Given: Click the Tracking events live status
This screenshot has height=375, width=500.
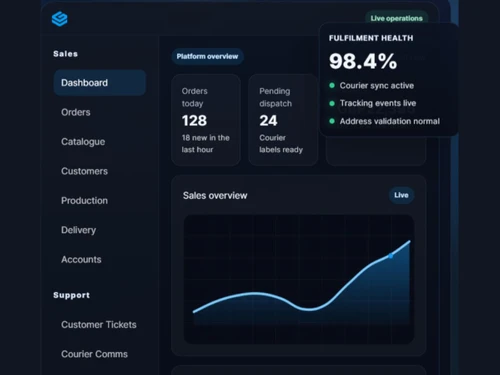Looking at the screenshot, I should (x=378, y=103).
